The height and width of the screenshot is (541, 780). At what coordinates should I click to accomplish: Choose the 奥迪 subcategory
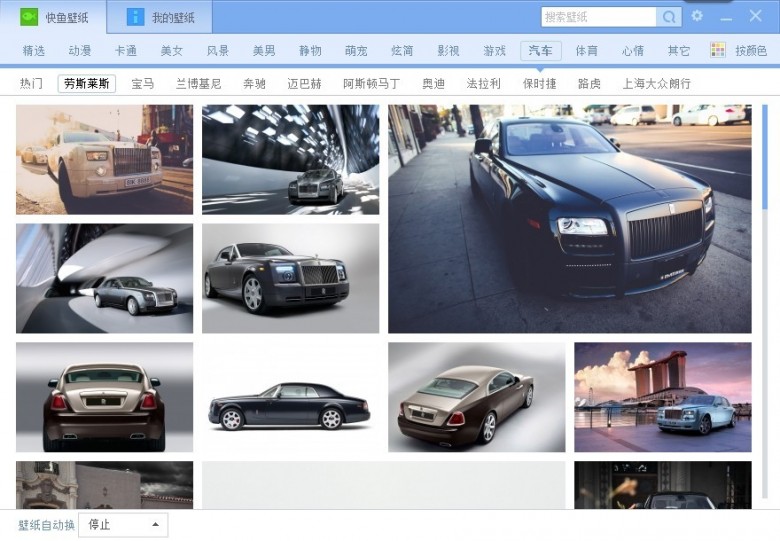tap(433, 84)
